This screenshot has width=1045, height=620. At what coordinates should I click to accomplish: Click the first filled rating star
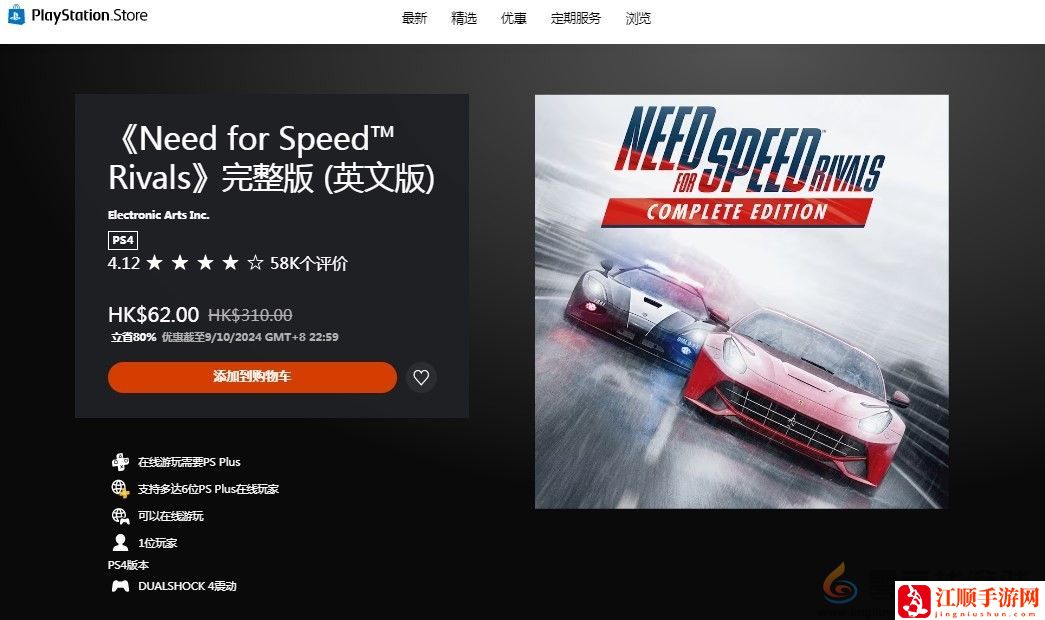pos(155,263)
